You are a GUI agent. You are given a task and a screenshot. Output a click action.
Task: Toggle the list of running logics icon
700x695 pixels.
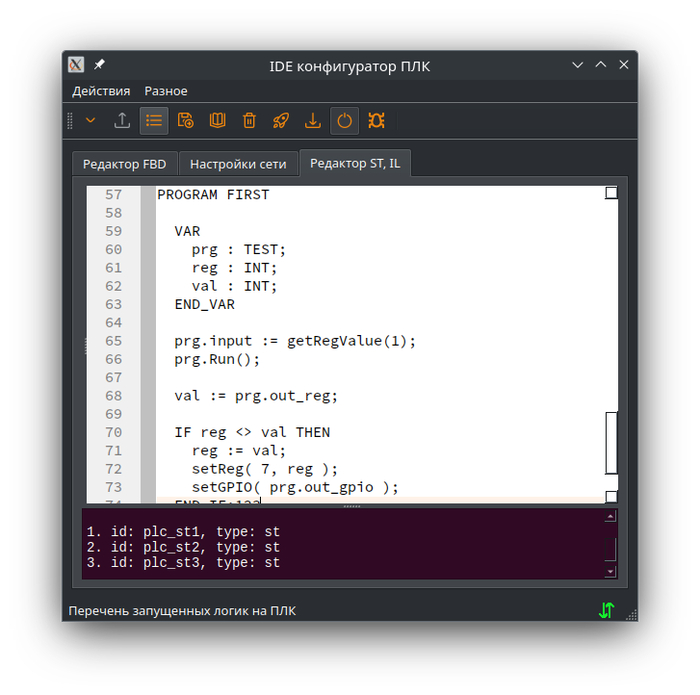[154, 121]
